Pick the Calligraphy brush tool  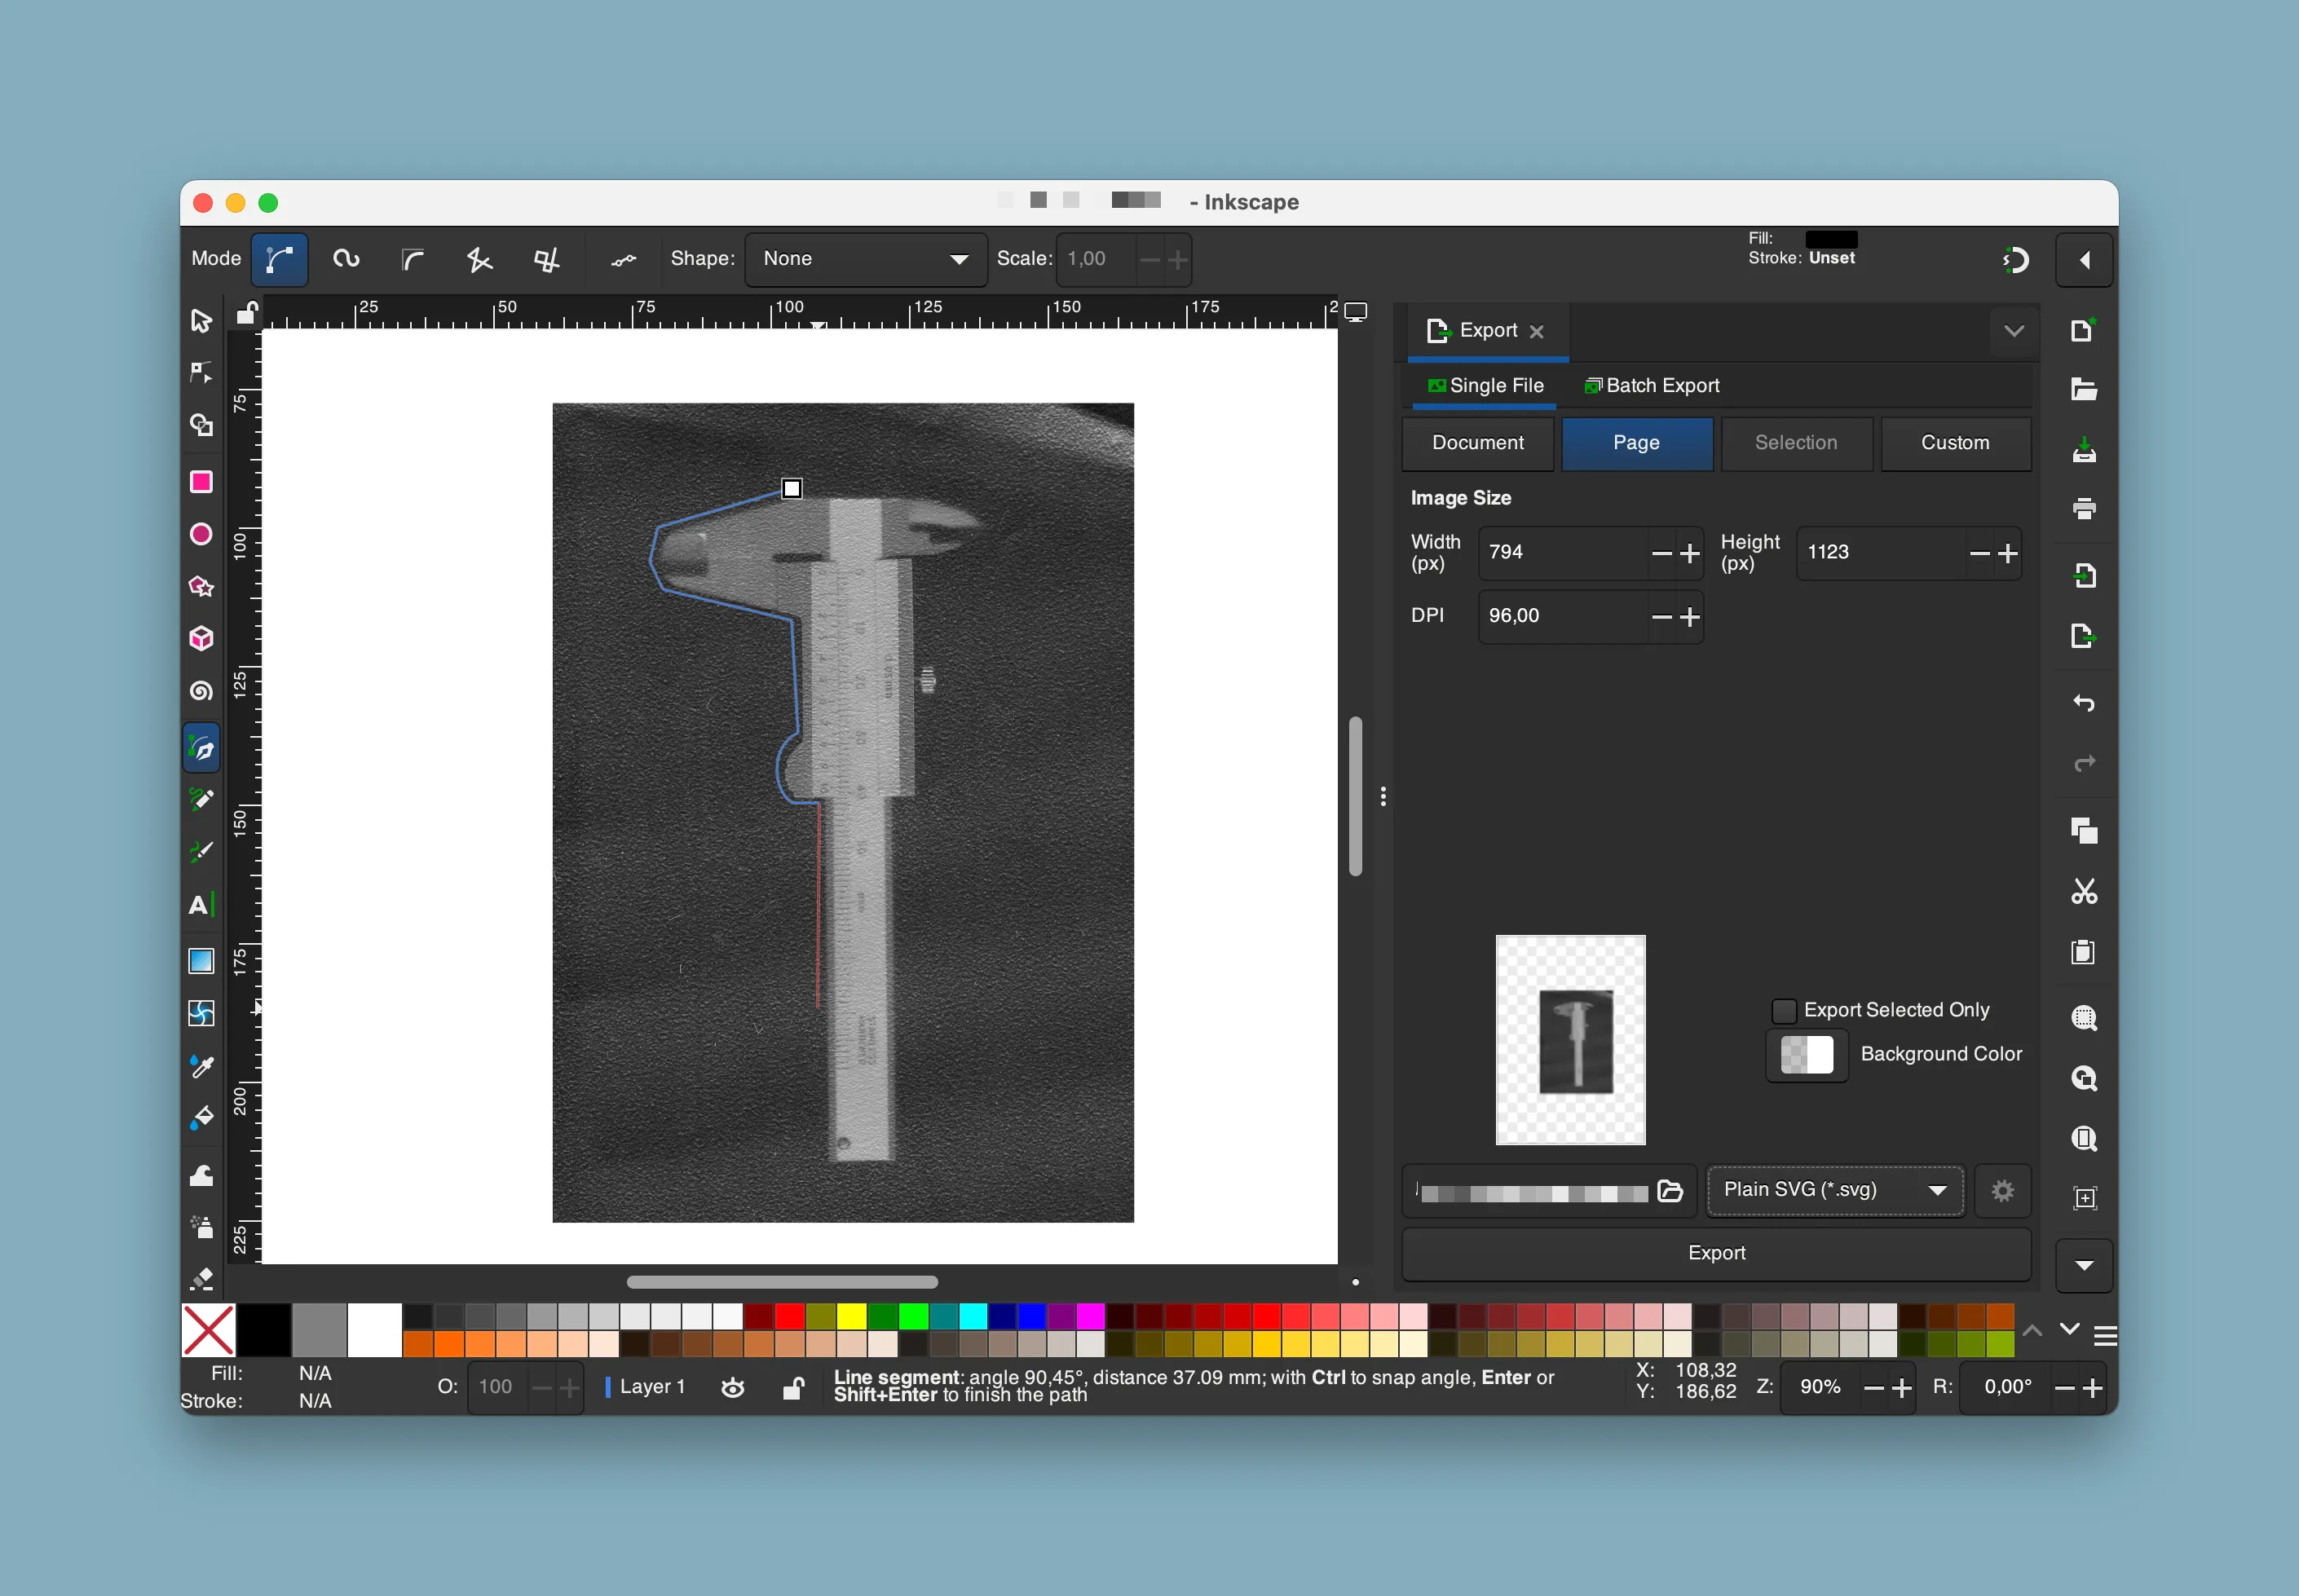coord(201,851)
